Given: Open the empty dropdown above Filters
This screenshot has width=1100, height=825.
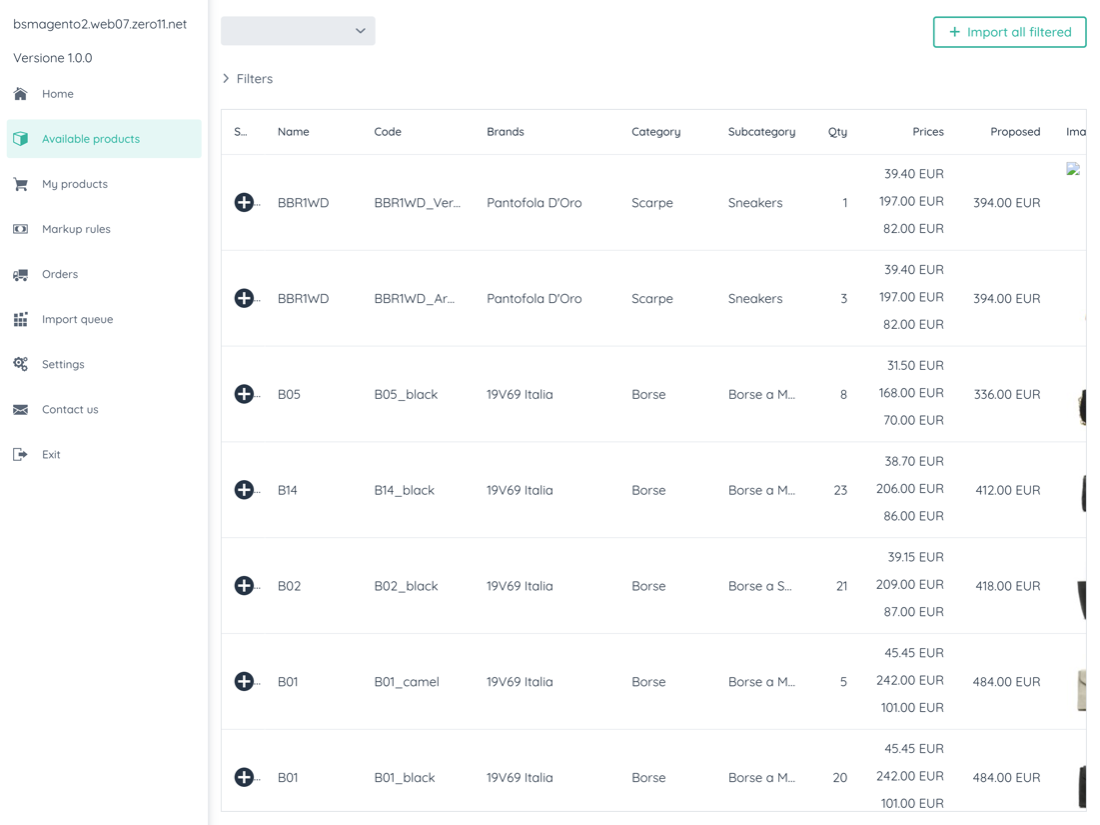Looking at the screenshot, I should (298, 31).
